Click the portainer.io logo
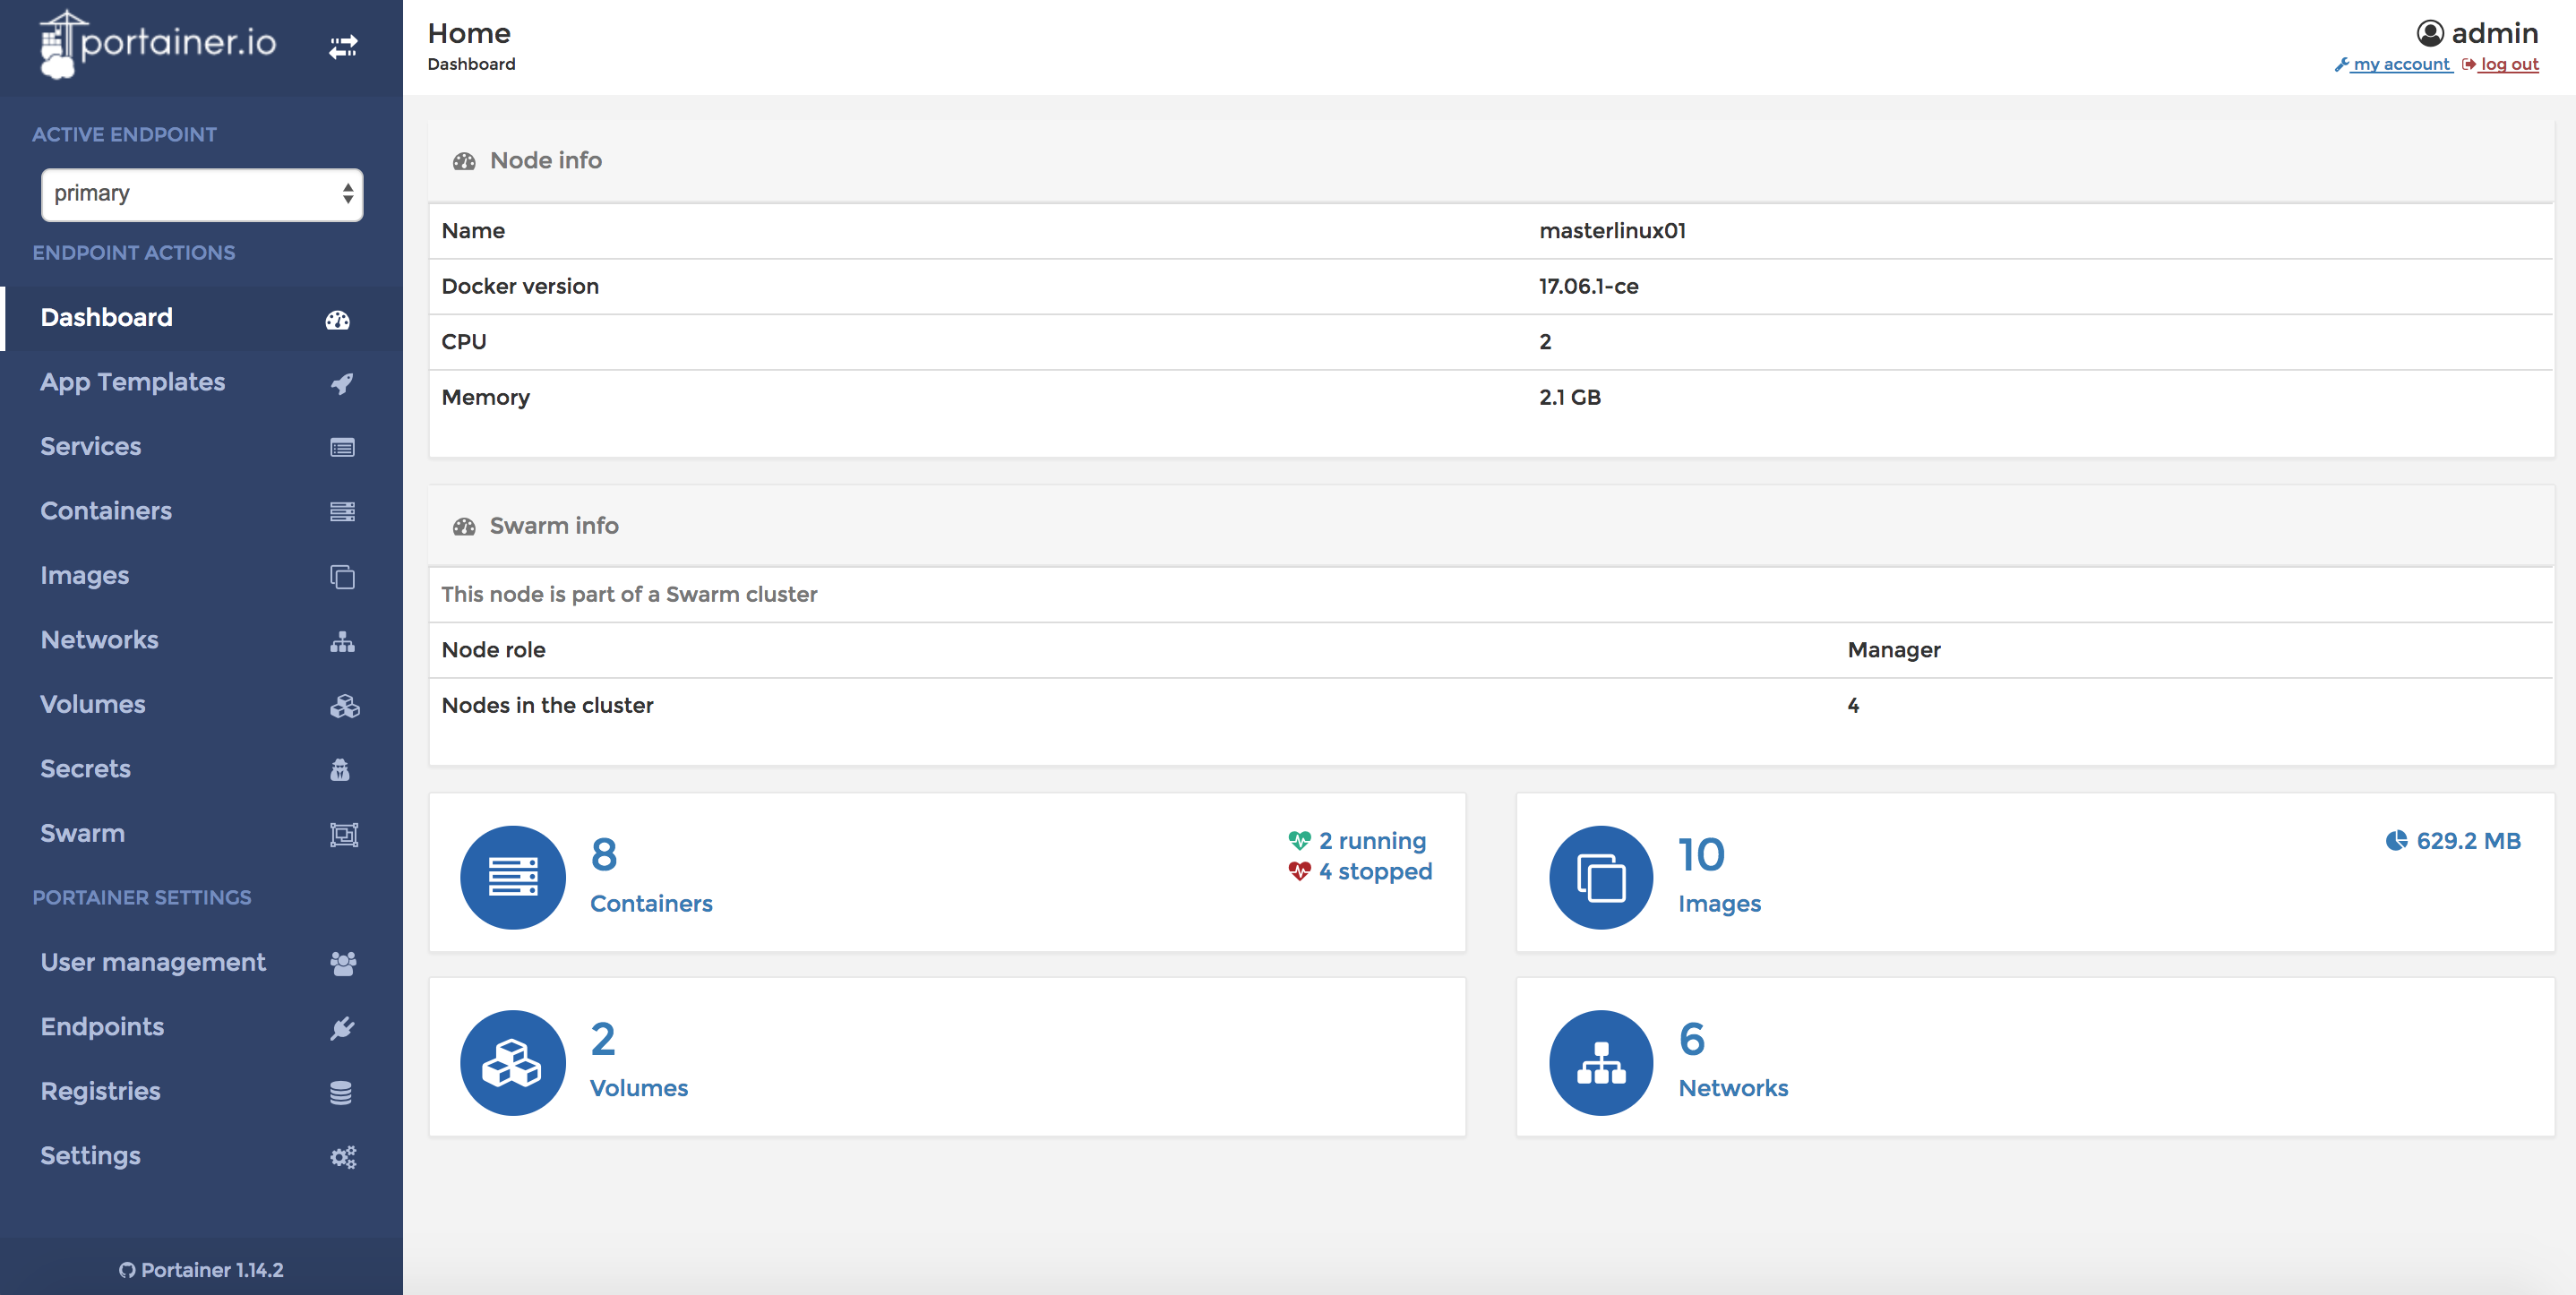The width and height of the screenshot is (2576, 1295). [158, 43]
